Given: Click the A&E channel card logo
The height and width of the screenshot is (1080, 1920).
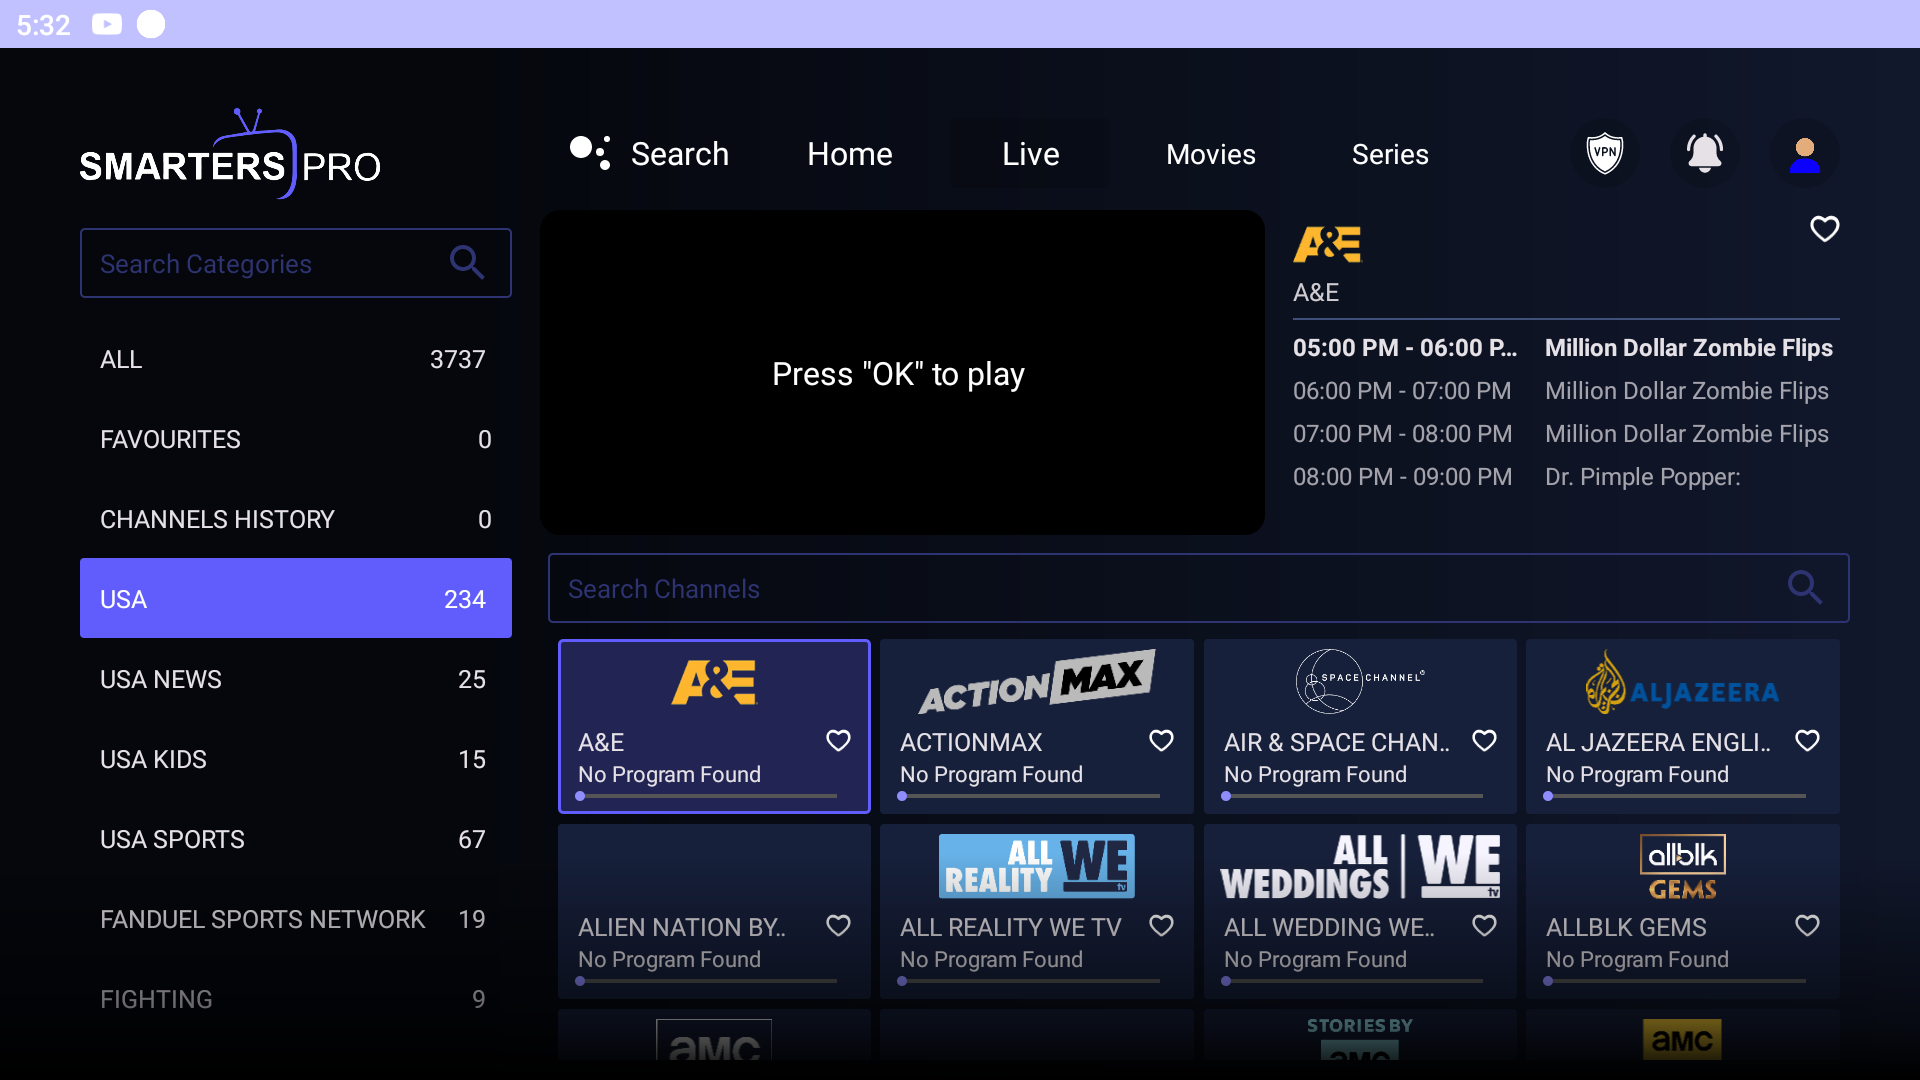Looking at the screenshot, I should click(x=714, y=683).
